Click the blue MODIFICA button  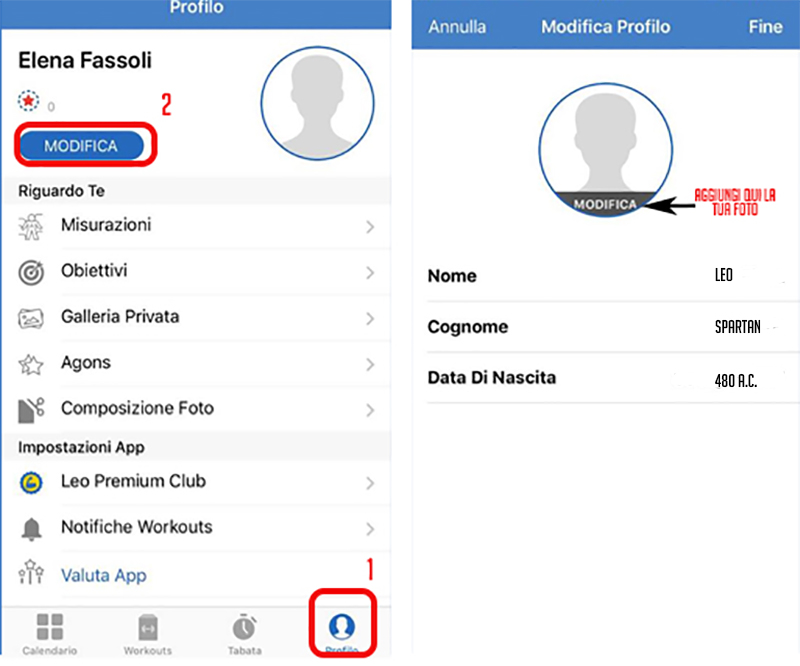pos(82,146)
